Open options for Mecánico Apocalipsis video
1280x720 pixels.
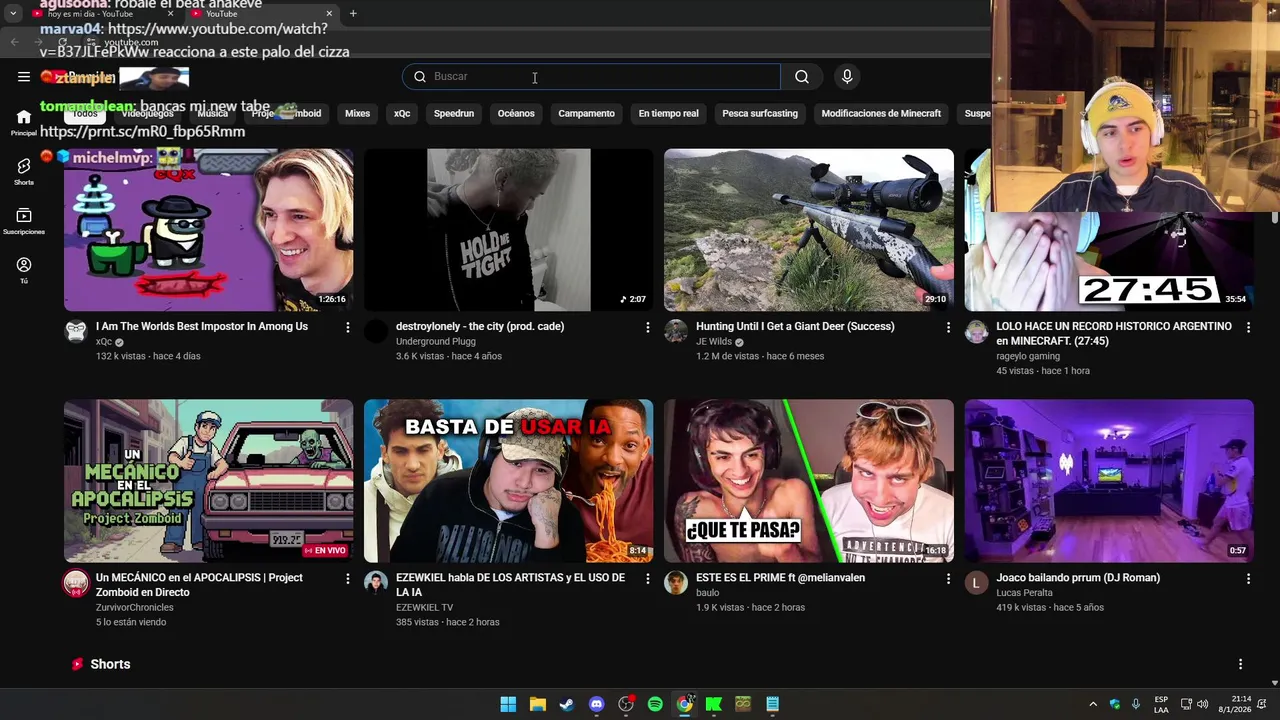[348, 578]
